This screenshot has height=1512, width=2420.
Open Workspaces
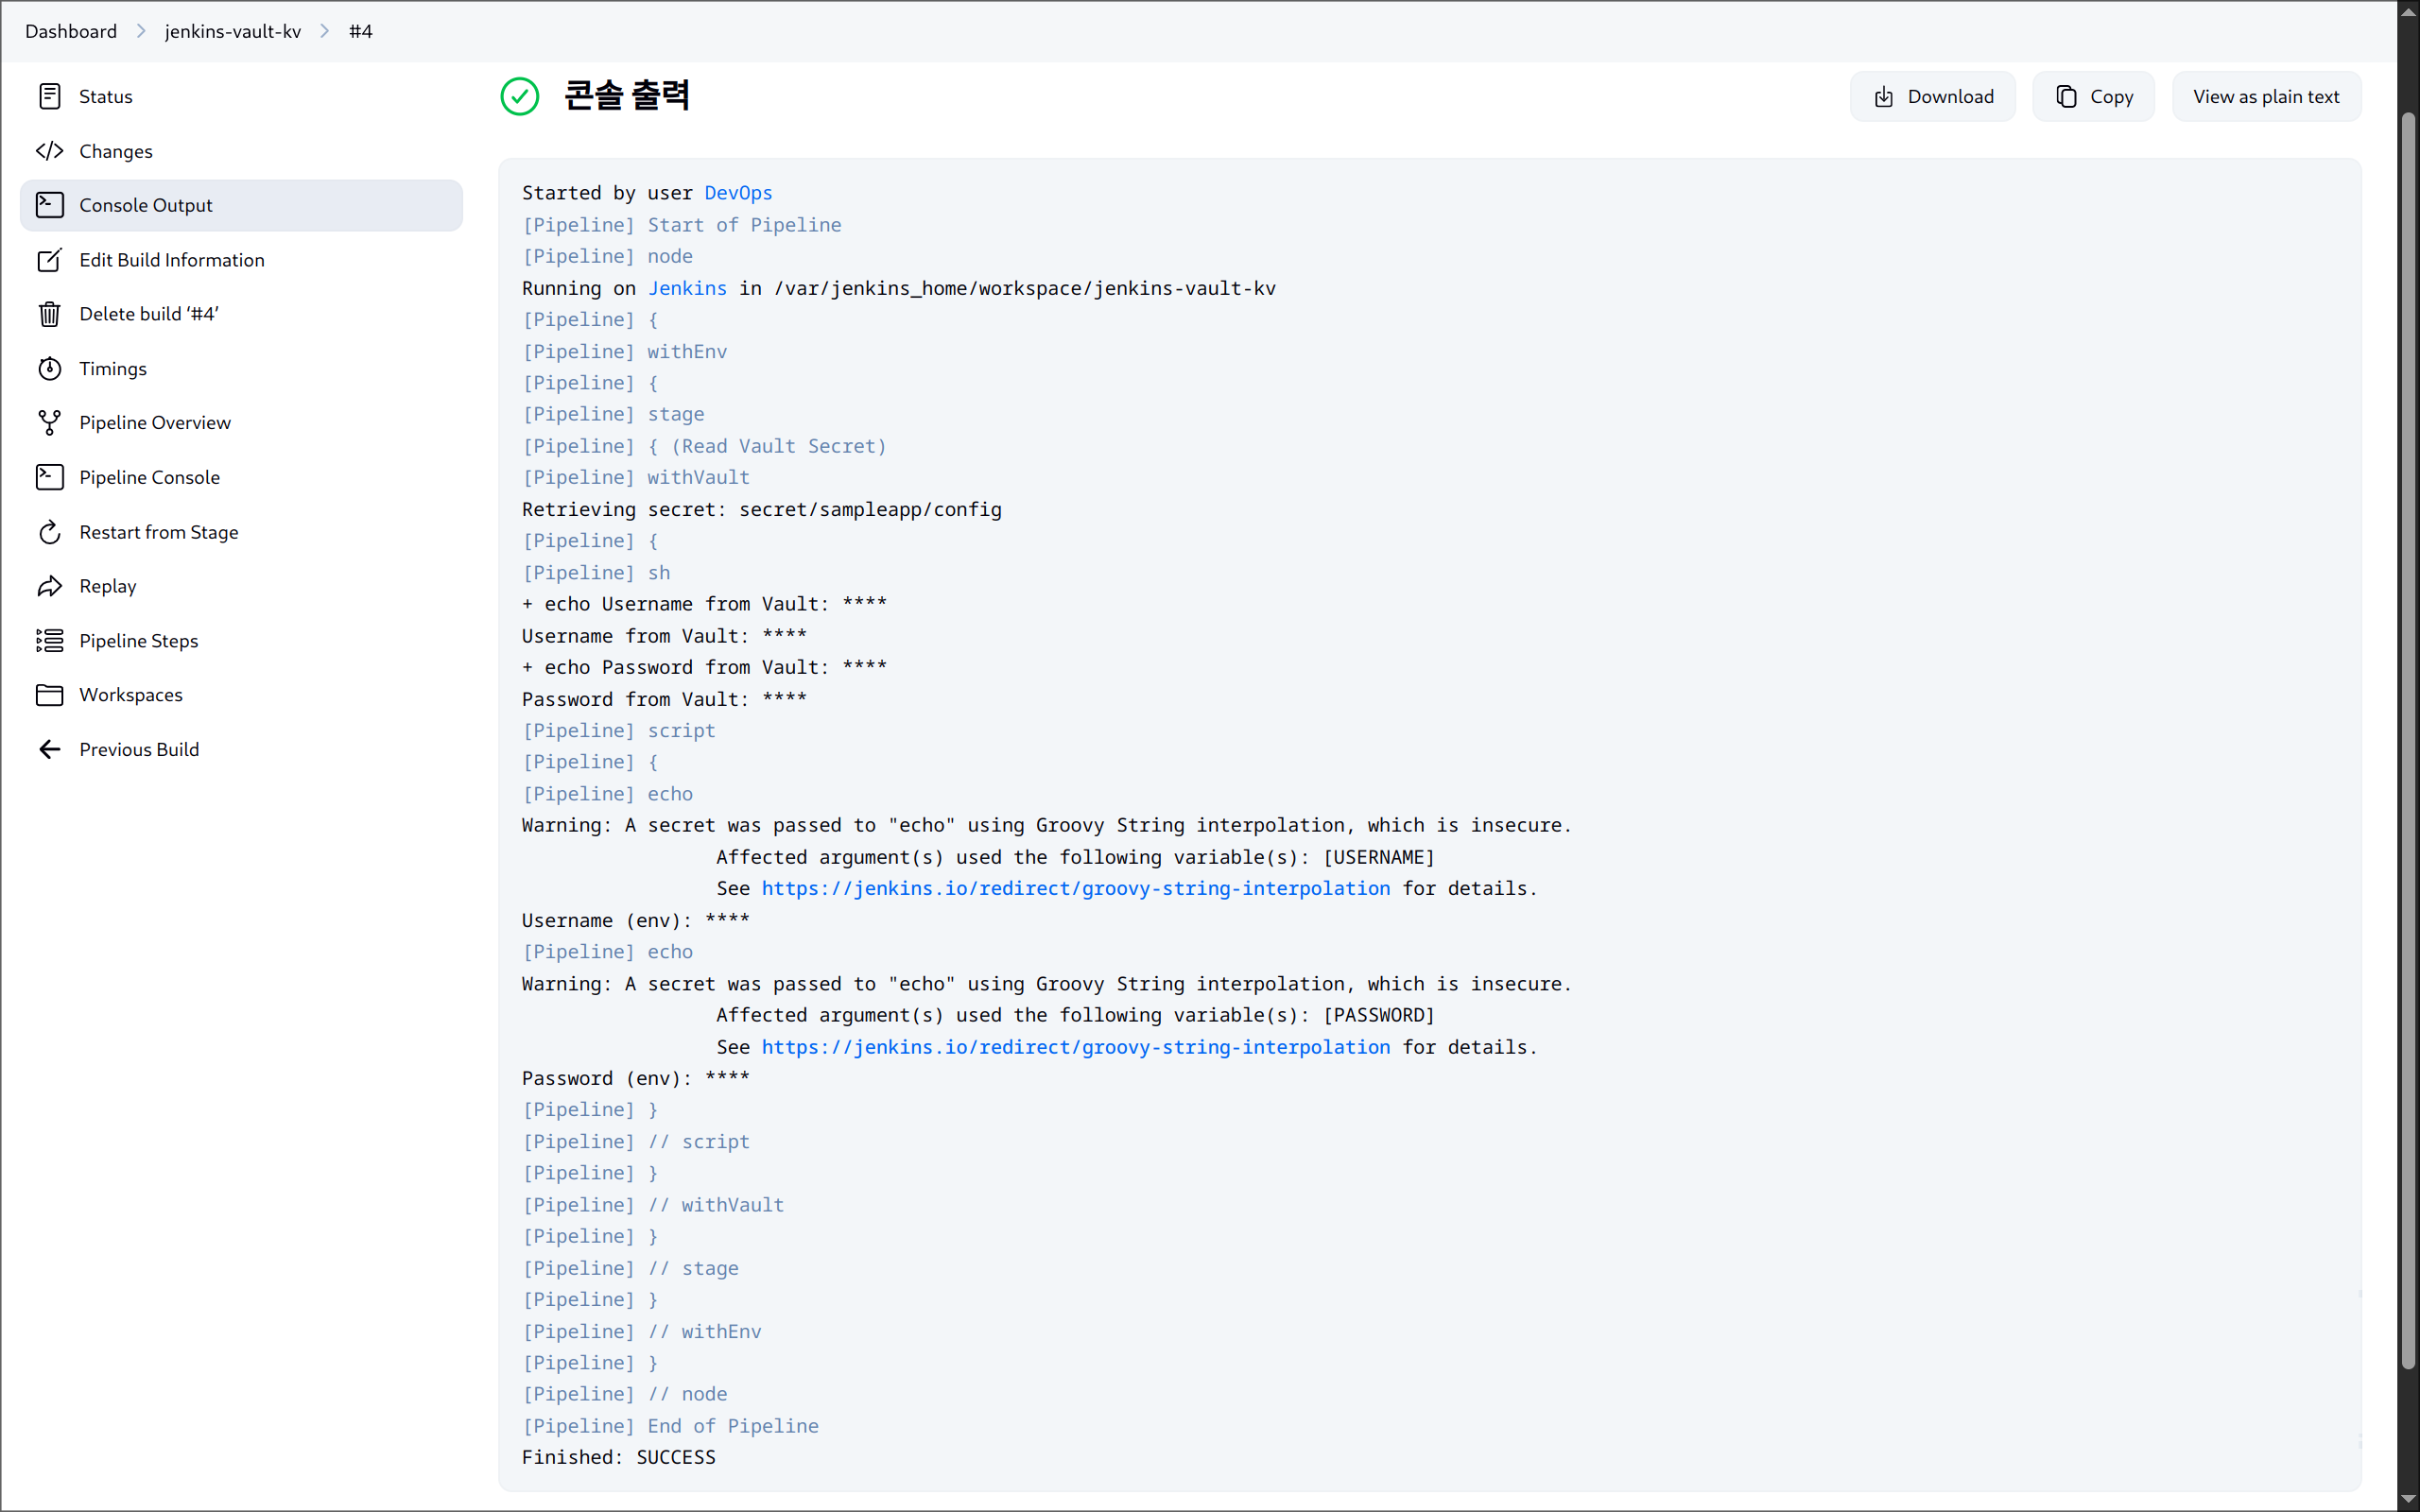241,695
